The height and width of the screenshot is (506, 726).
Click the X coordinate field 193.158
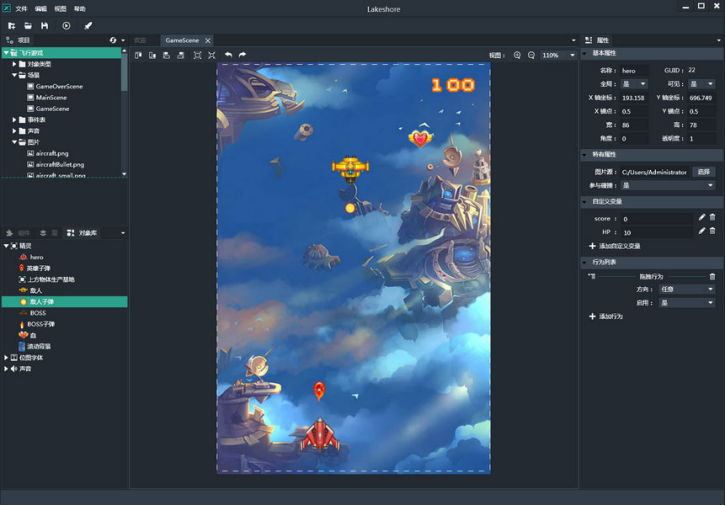coord(634,98)
